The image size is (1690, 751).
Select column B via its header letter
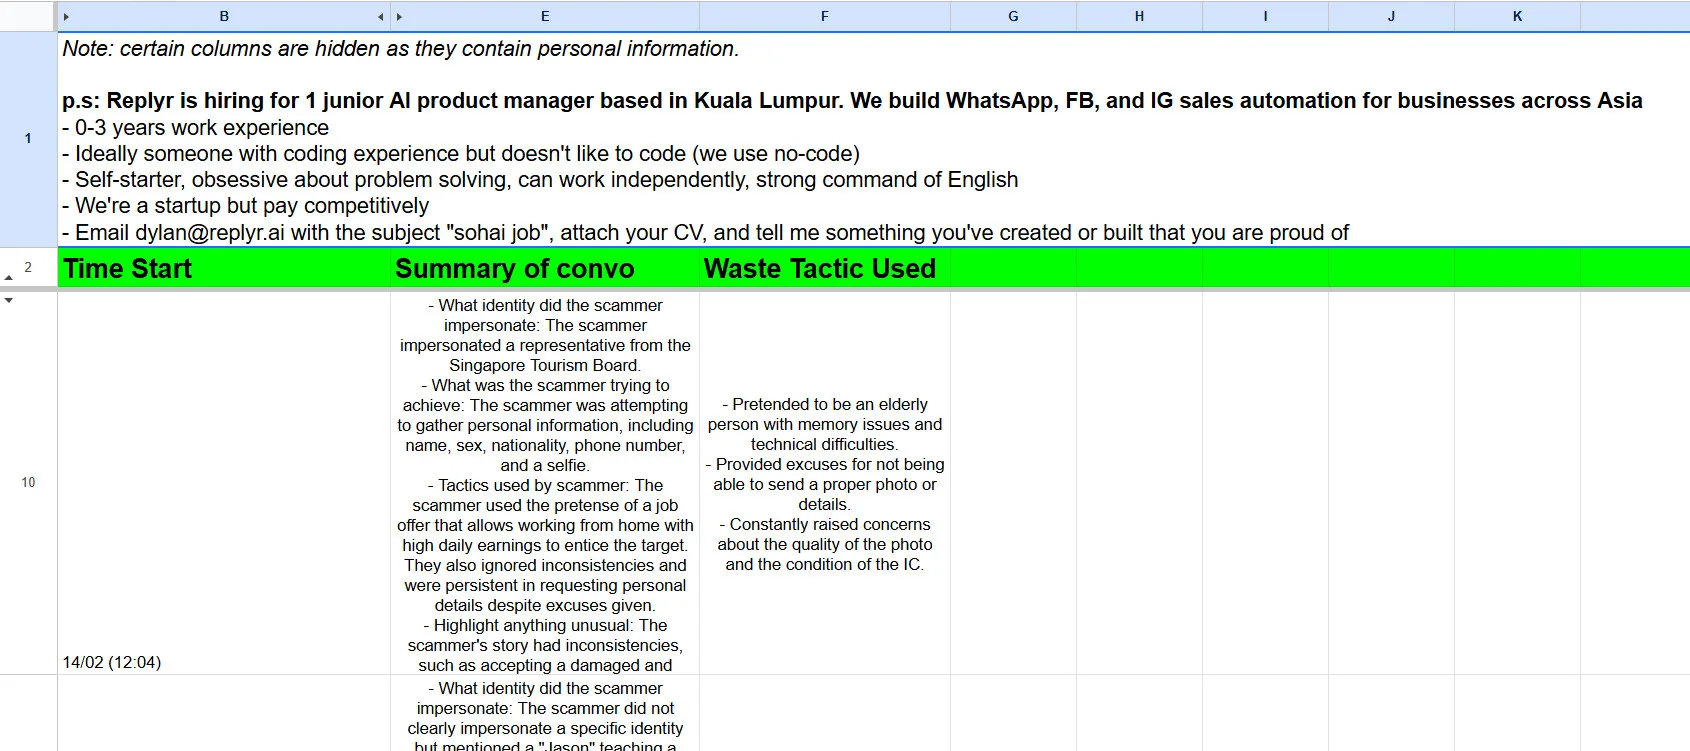[224, 17]
